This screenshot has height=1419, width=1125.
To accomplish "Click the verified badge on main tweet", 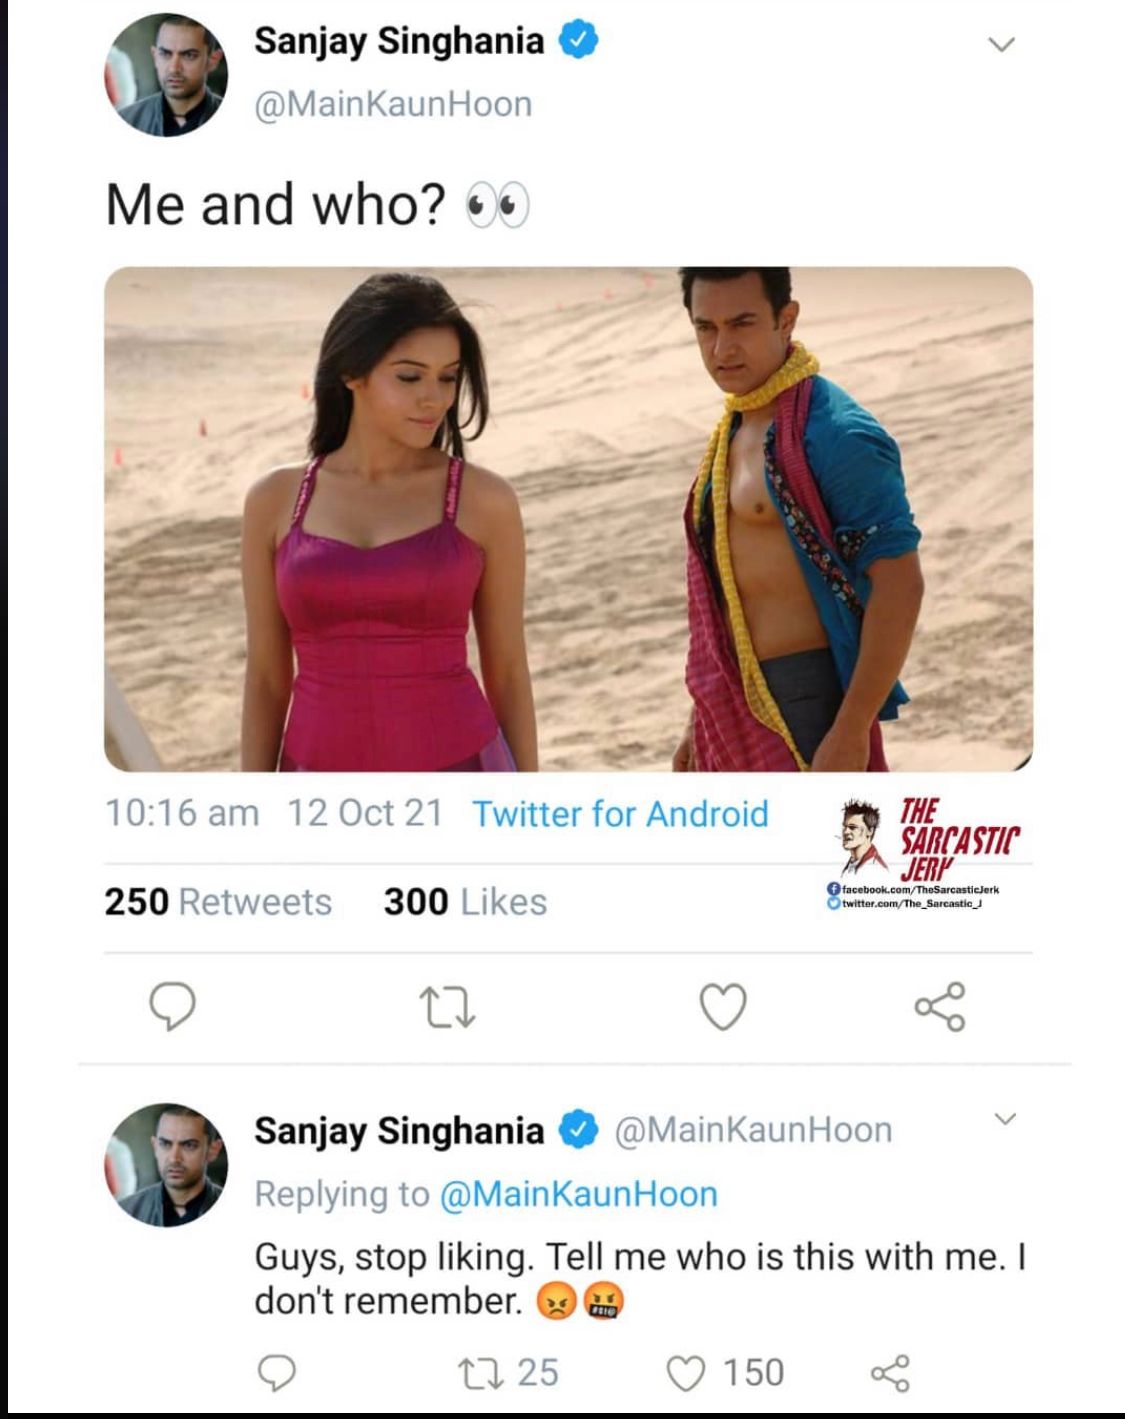I will tap(579, 41).
